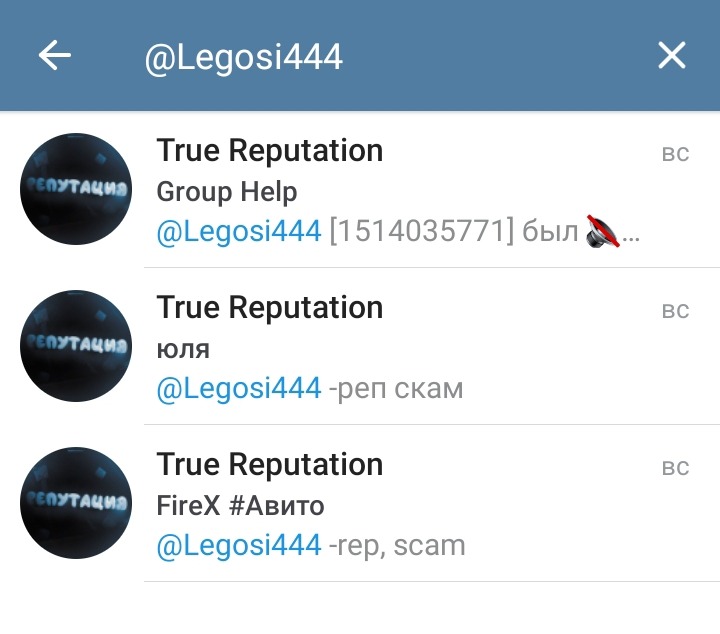
Task: Open the third True Reputation avatar
Action: coord(76,503)
